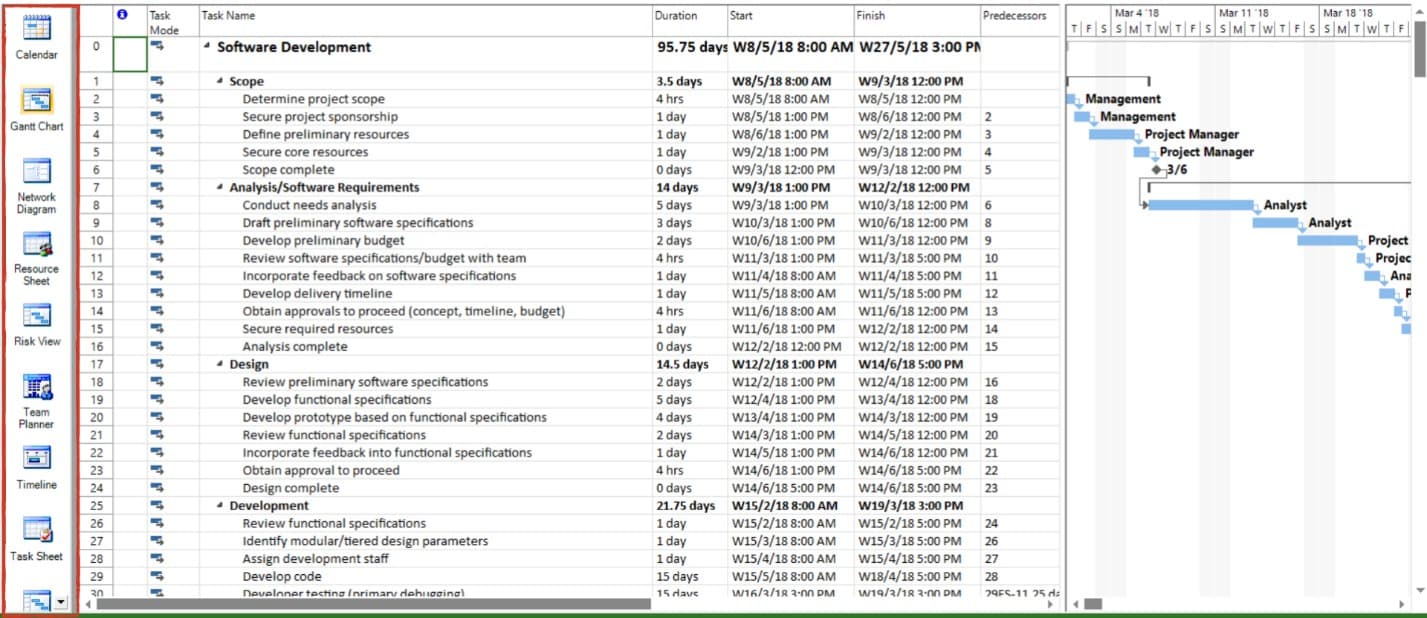Select 'Analysis complete' task name
Viewport: 1427px width, 618px height.
tap(295, 347)
